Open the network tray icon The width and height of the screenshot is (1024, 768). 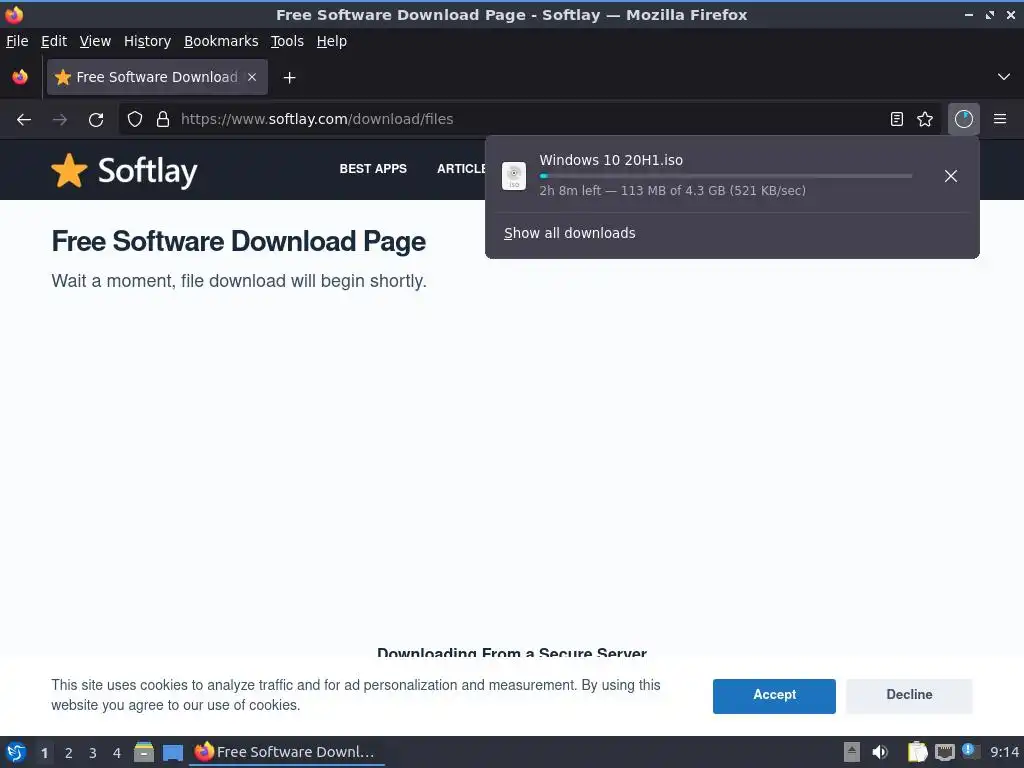pyautogui.click(x=944, y=752)
